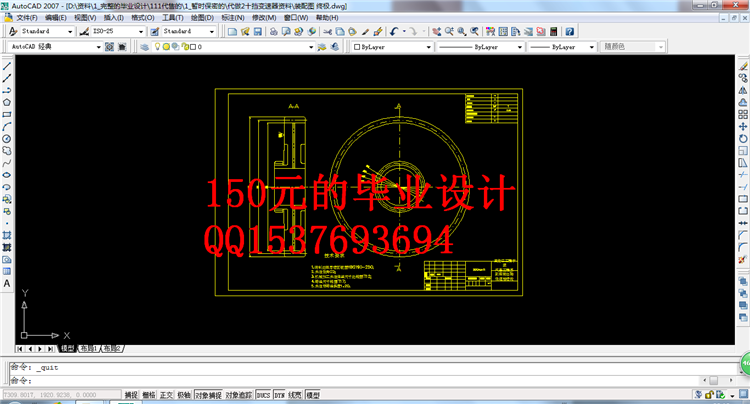Click the coordinates readout in status bar
750x404 pixels.
pyautogui.click(x=62, y=395)
